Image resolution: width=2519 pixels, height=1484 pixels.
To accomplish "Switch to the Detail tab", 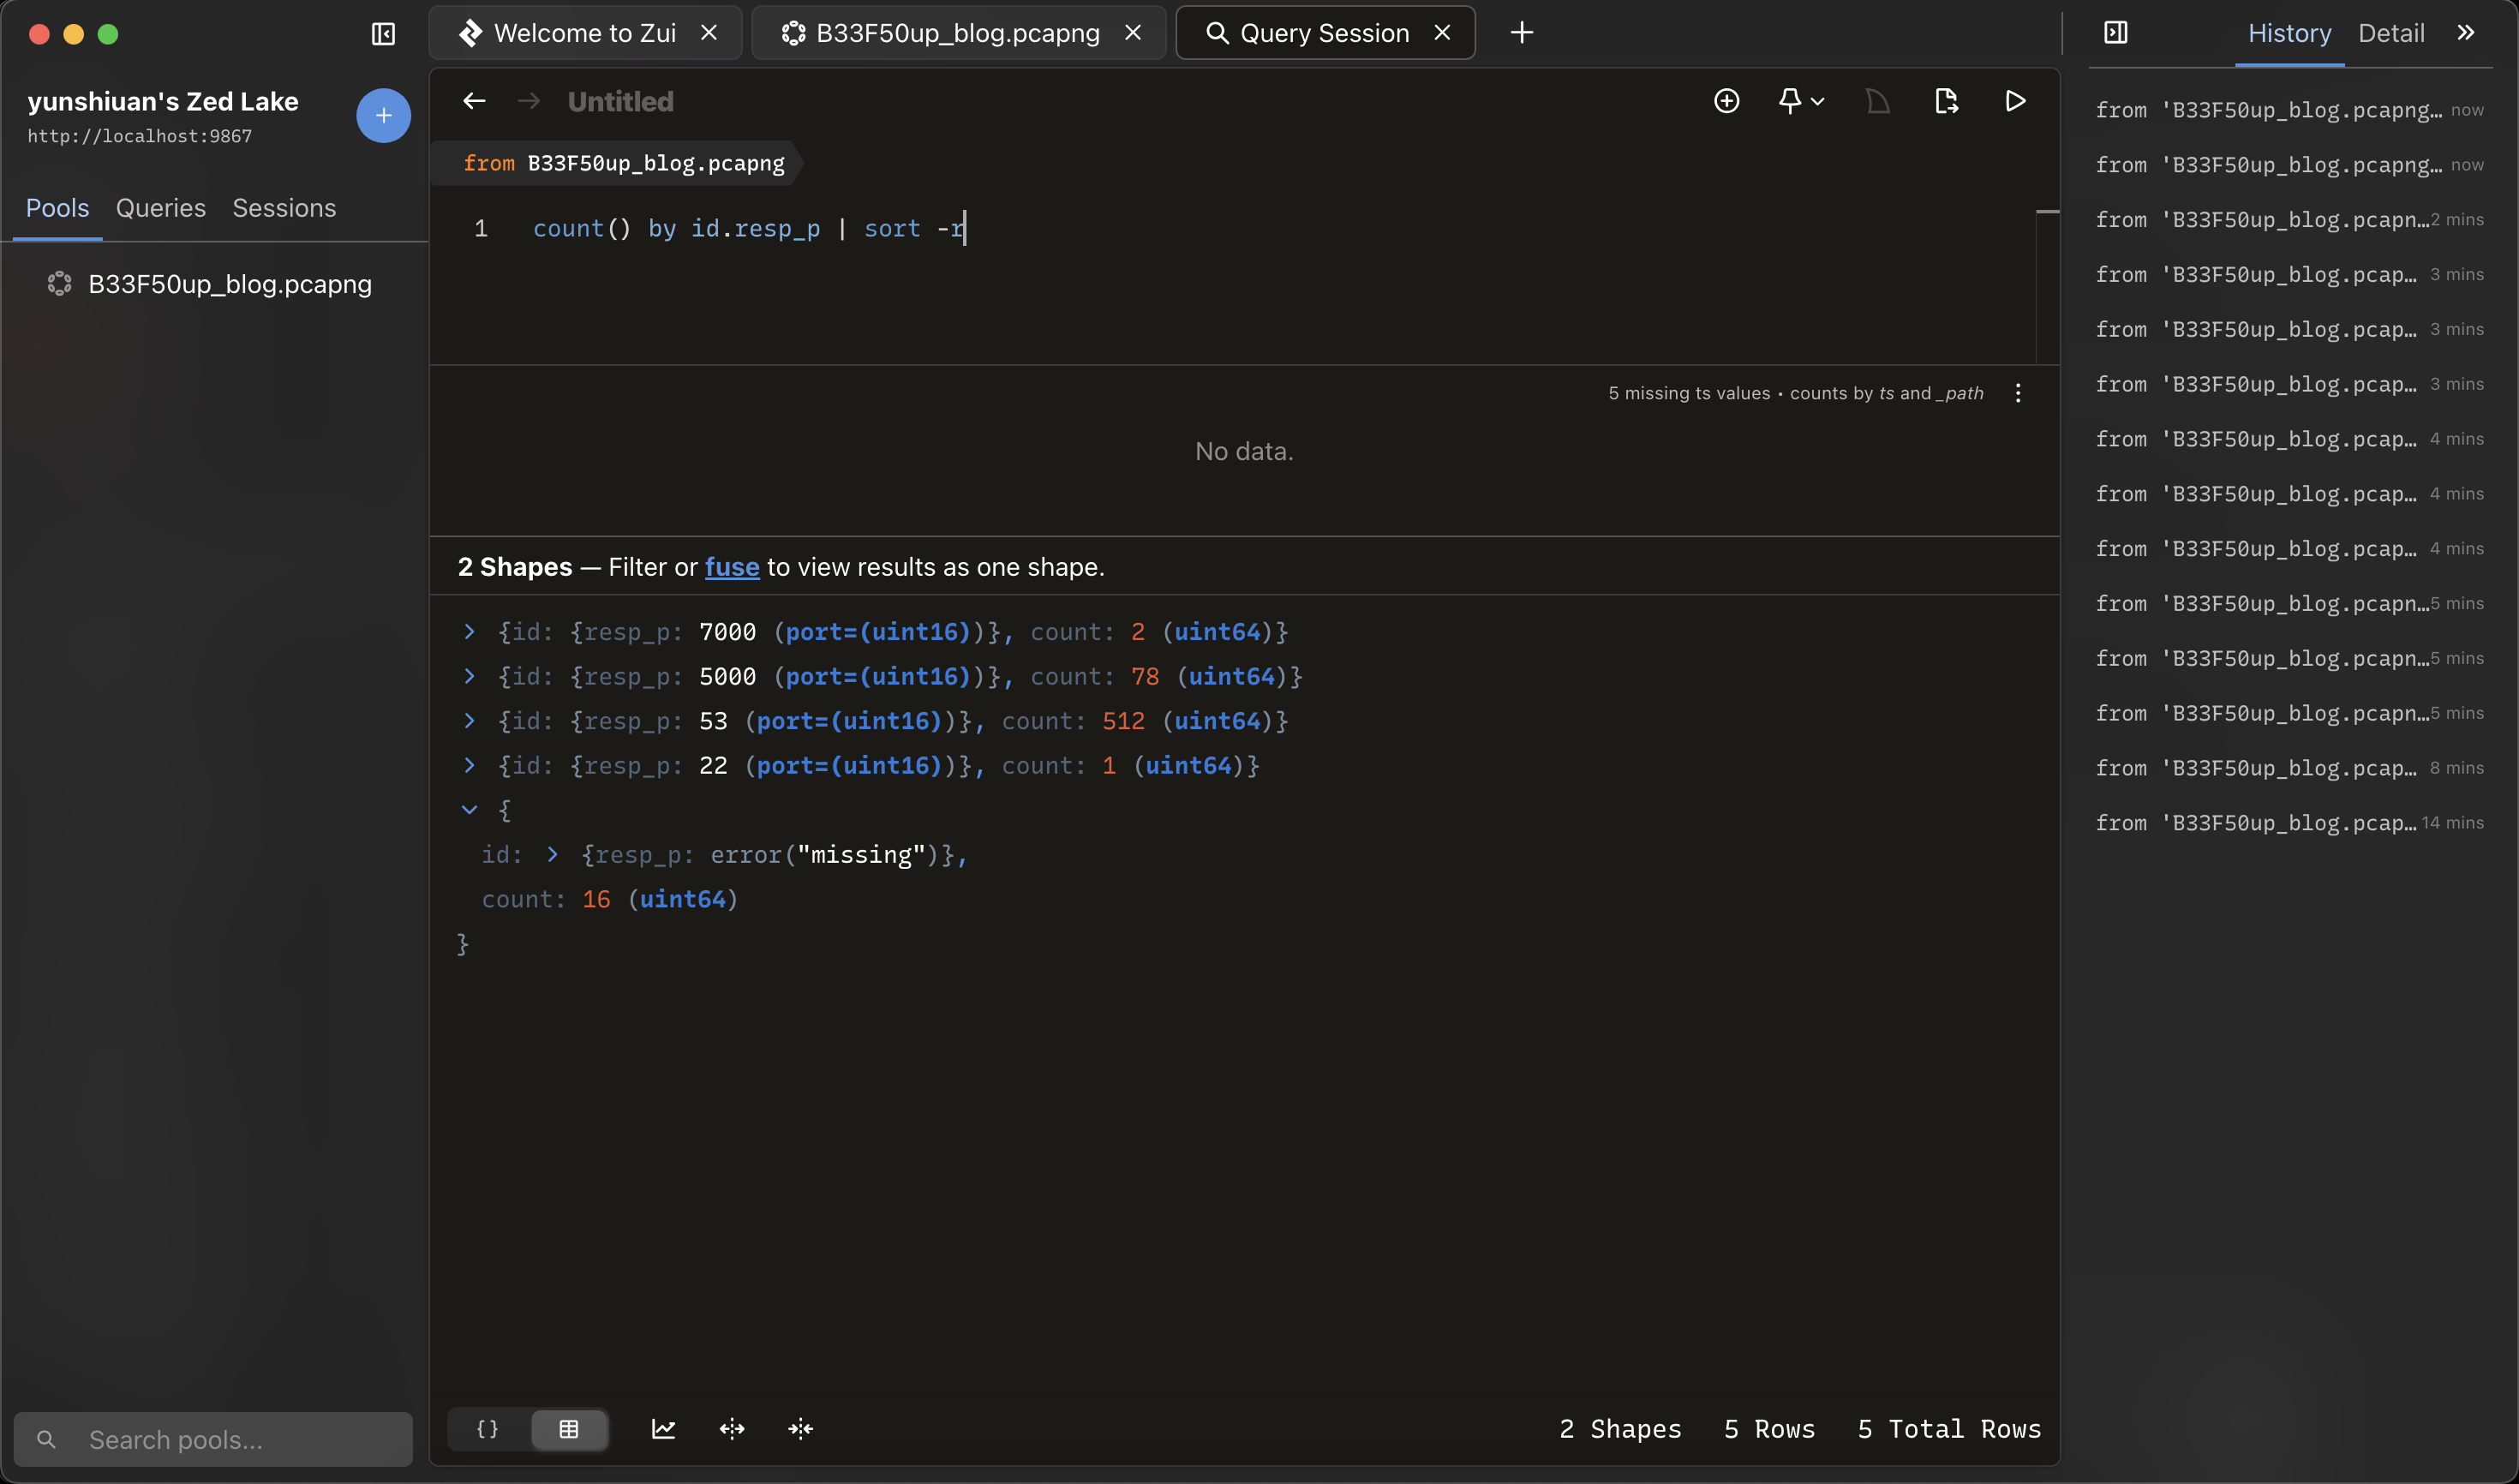I will (x=2390, y=33).
